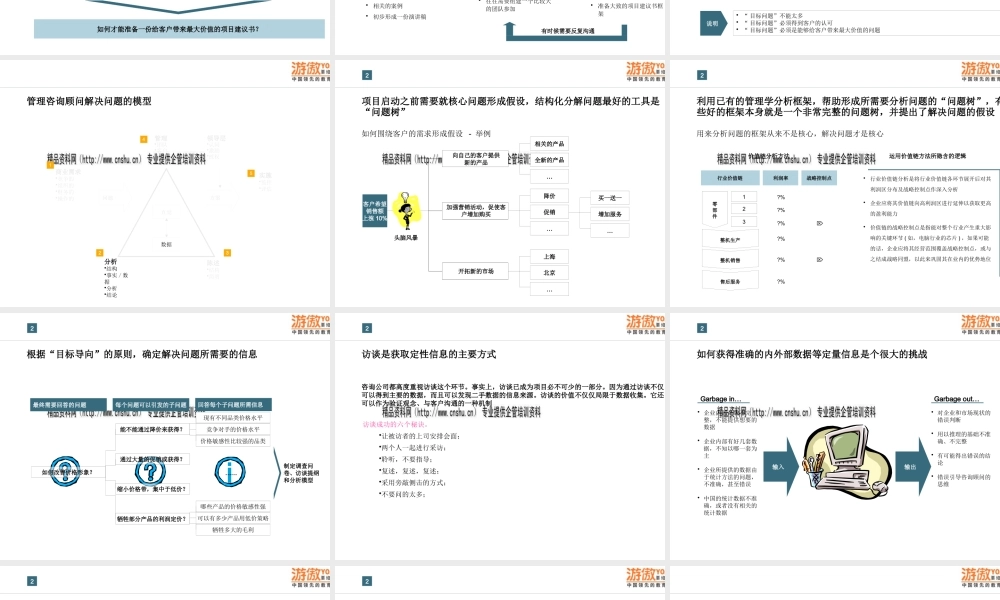Screen dimensions: 1000x600
Task: Click the question mark icon in the sub-question column
Action: point(151,472)
